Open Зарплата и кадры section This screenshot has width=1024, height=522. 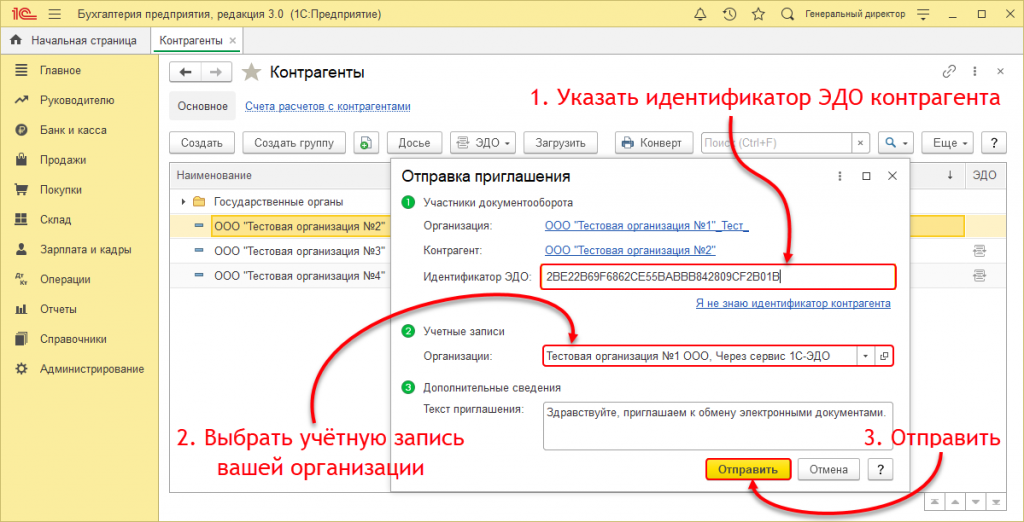click(86, 250)
